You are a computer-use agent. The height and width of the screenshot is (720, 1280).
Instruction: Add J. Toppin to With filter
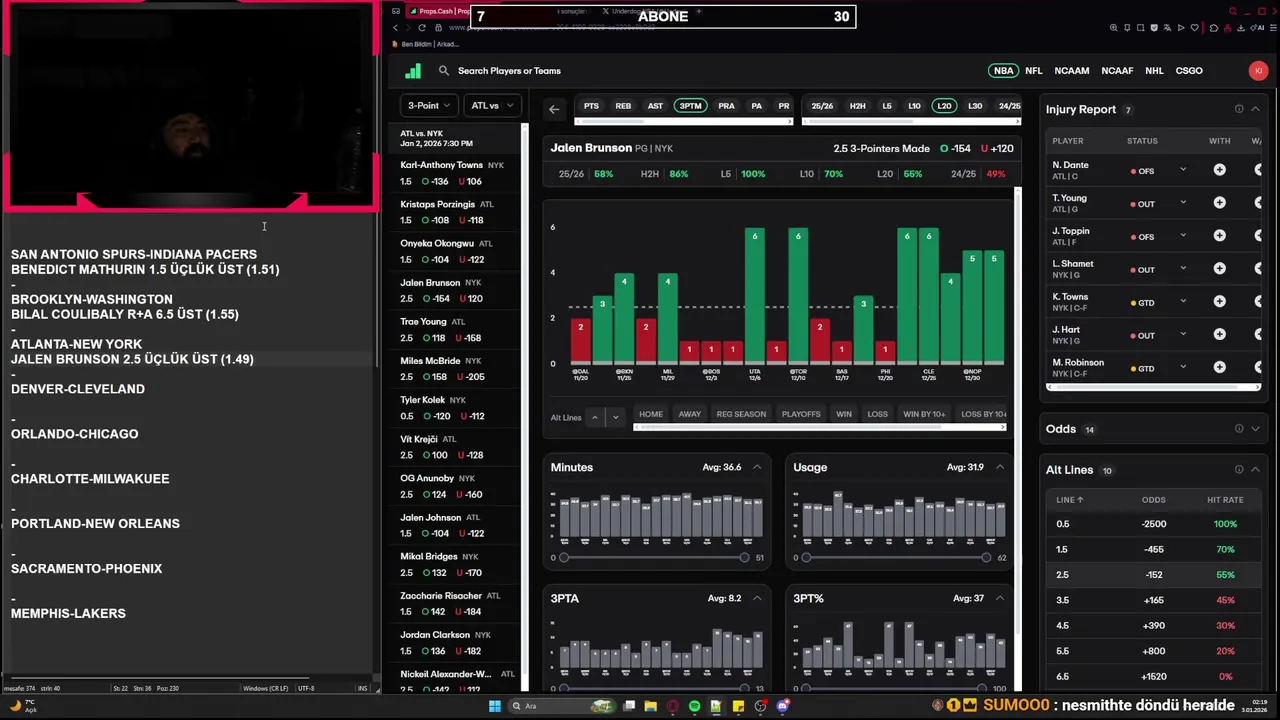coord(1219,236)
